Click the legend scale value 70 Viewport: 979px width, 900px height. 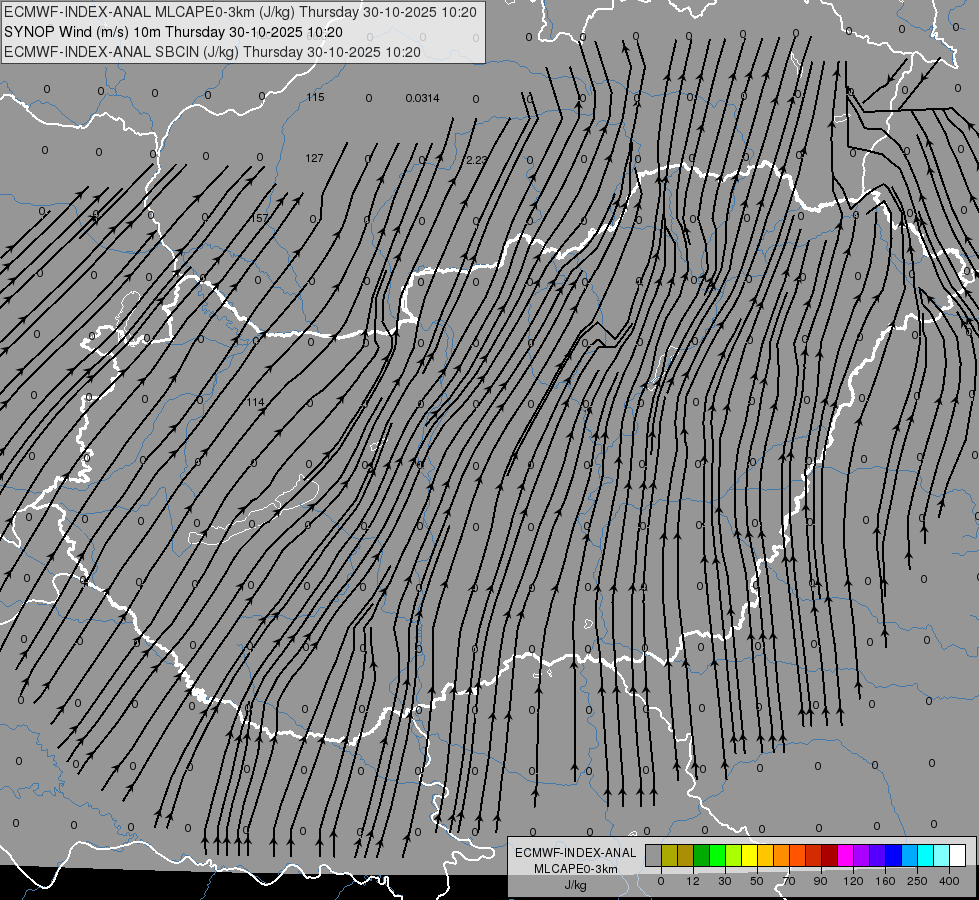(x=789, y=881)
